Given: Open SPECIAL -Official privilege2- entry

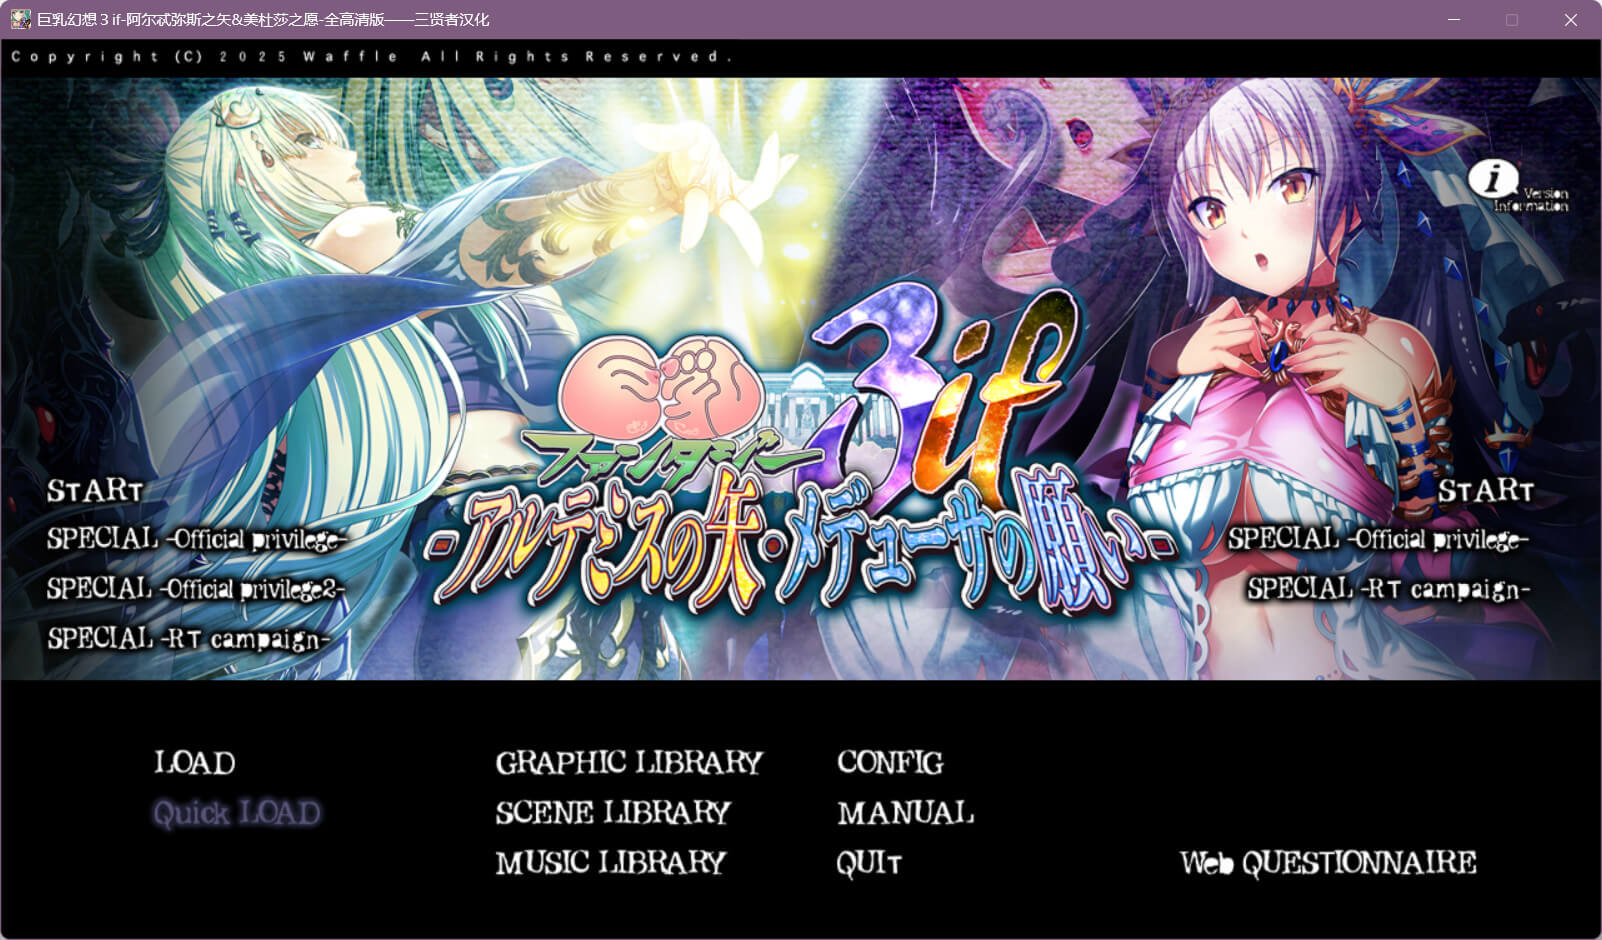Looking at the screenshot, I should pos(196,589).
